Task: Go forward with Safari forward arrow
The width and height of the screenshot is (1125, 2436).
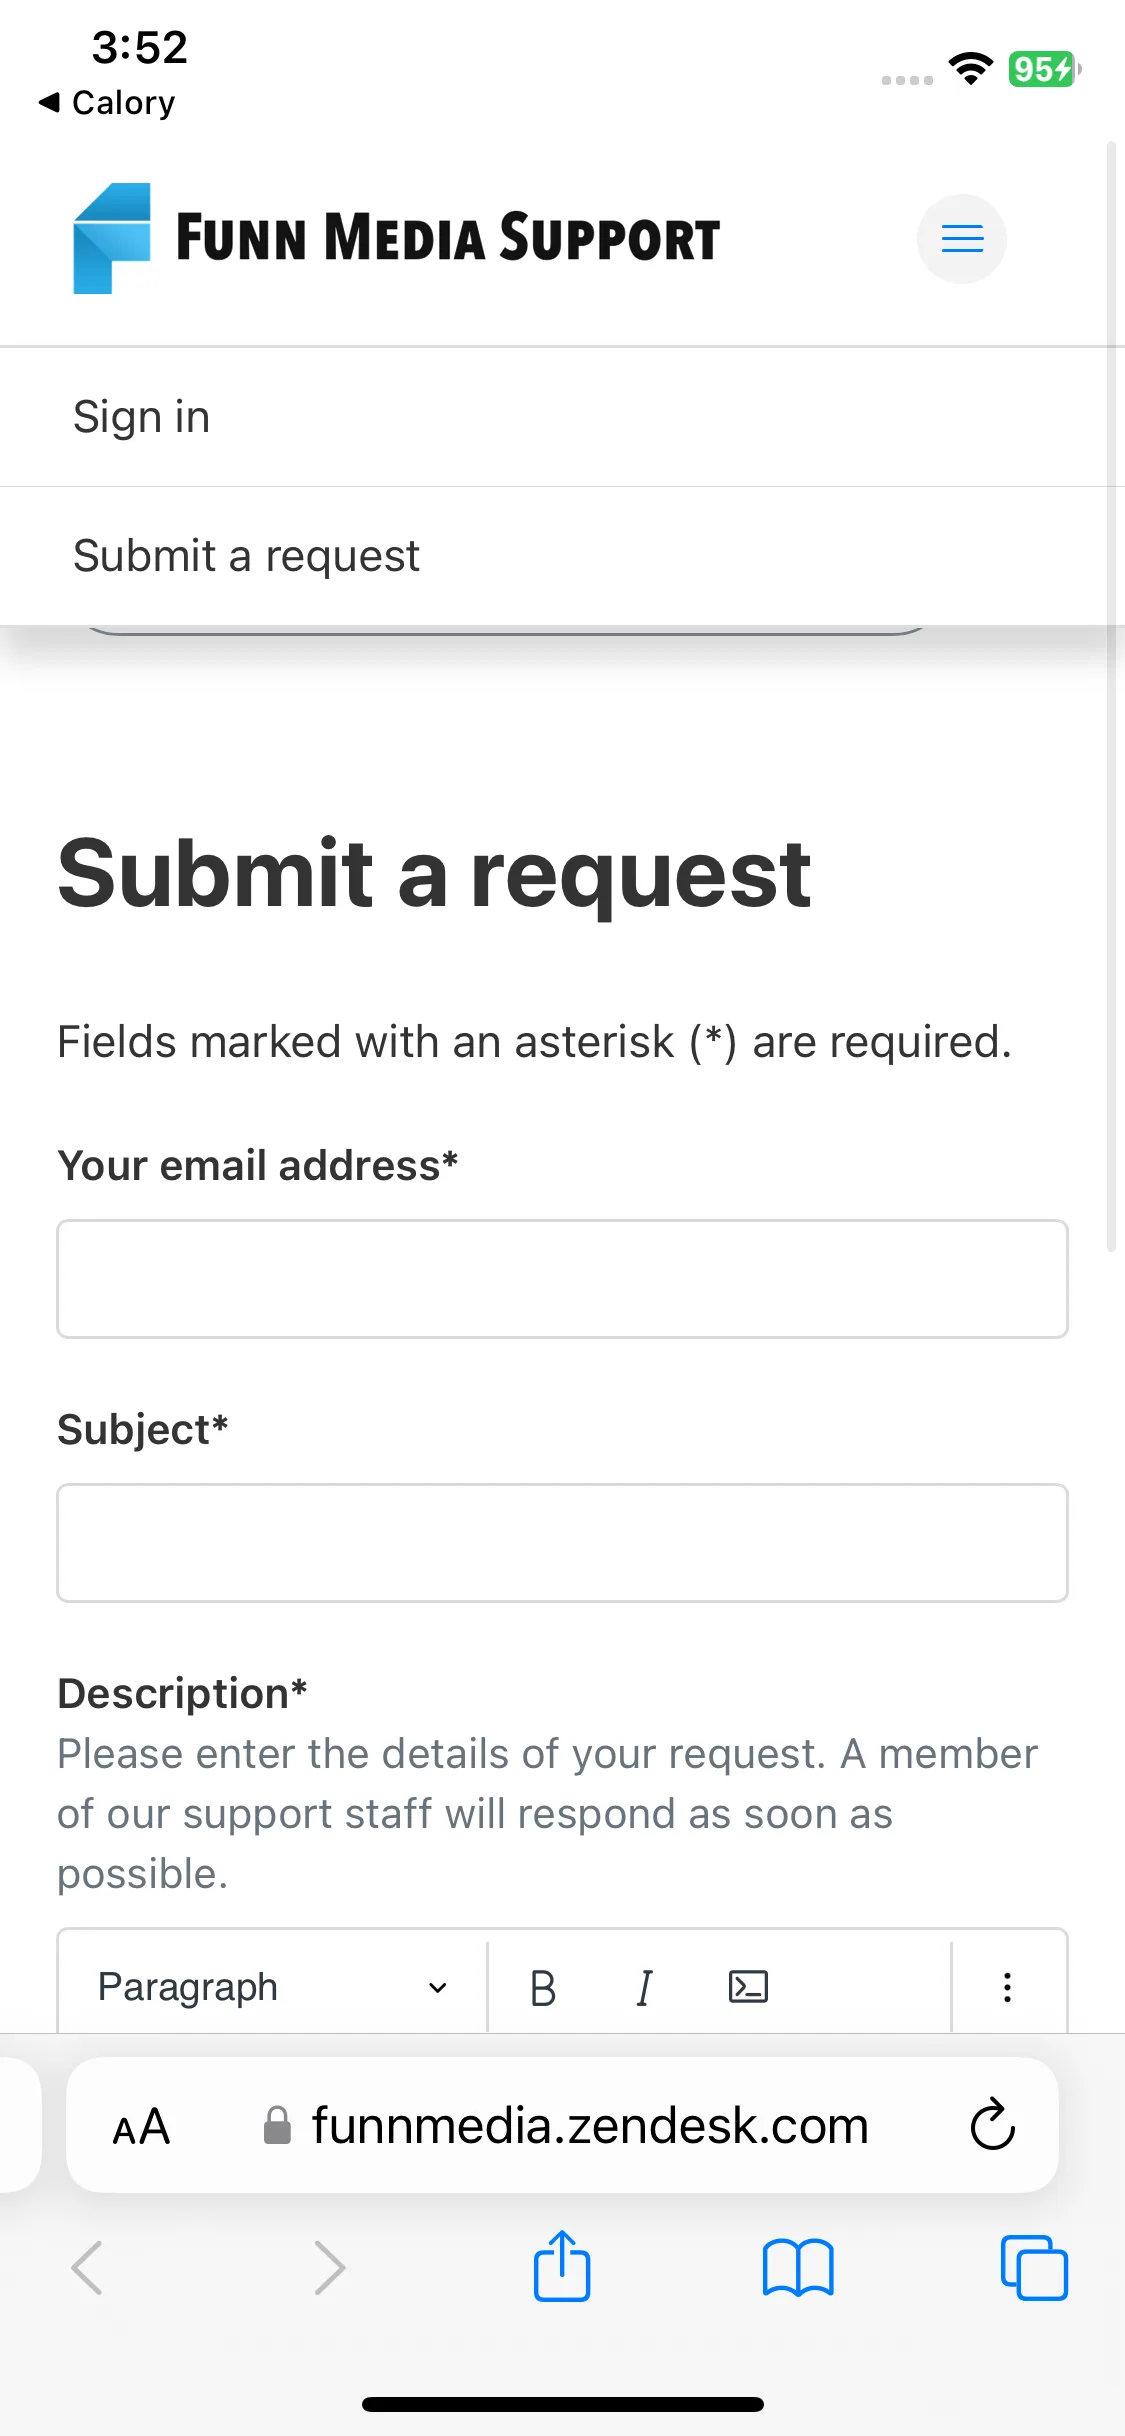Action: point(329,2267)
